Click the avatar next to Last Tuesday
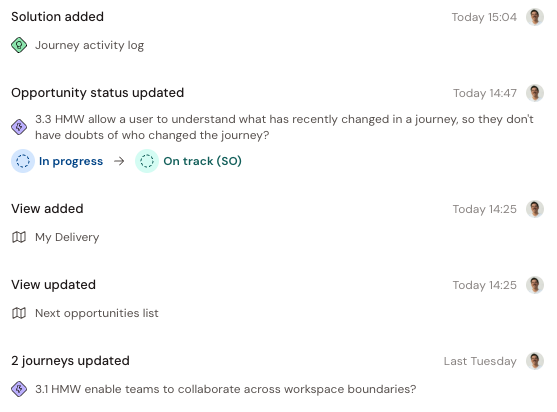 click(535, 361)
